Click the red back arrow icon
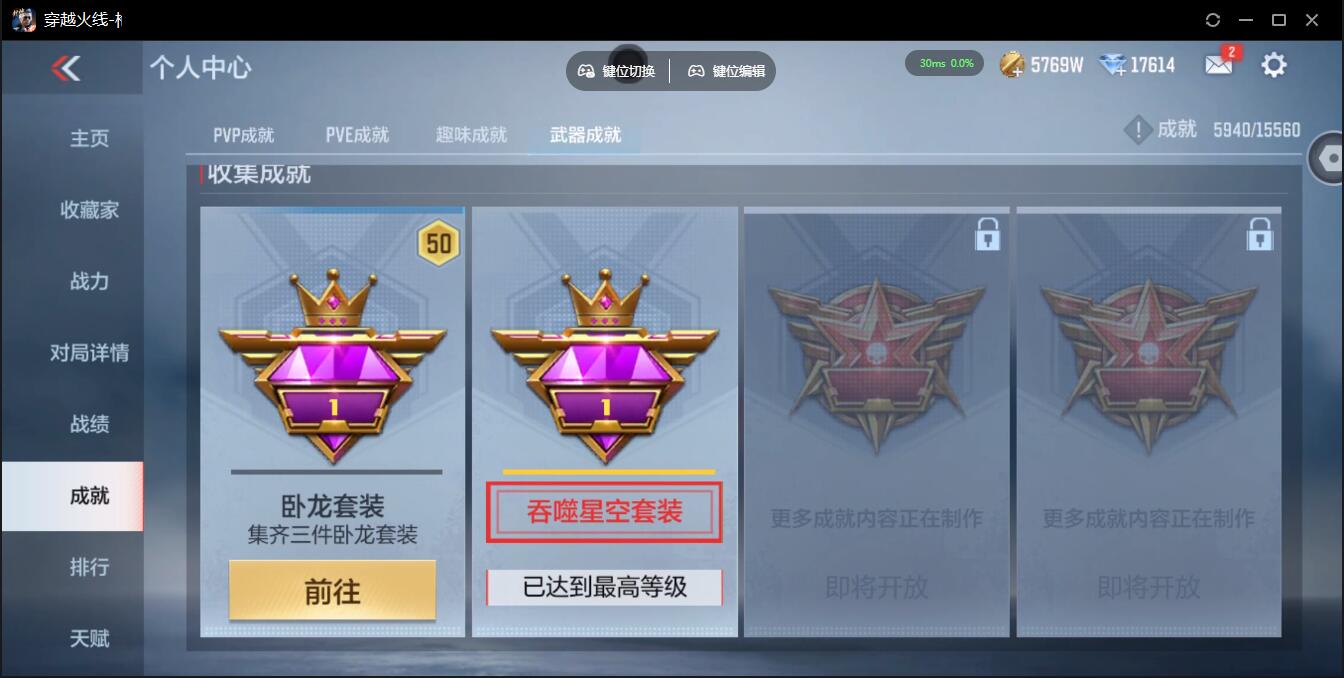Viewport: 1344px width, 678px height. click(x=66, y=68)
